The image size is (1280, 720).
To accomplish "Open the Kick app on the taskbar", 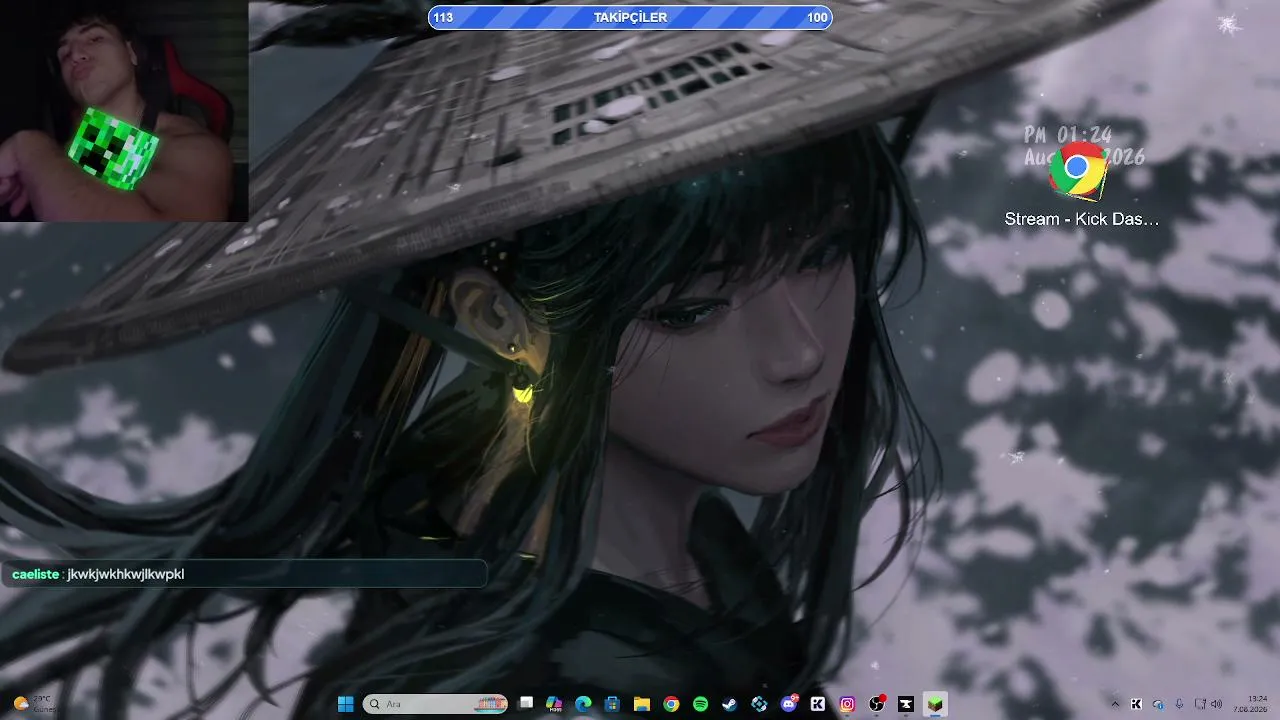I will [818, 704].
